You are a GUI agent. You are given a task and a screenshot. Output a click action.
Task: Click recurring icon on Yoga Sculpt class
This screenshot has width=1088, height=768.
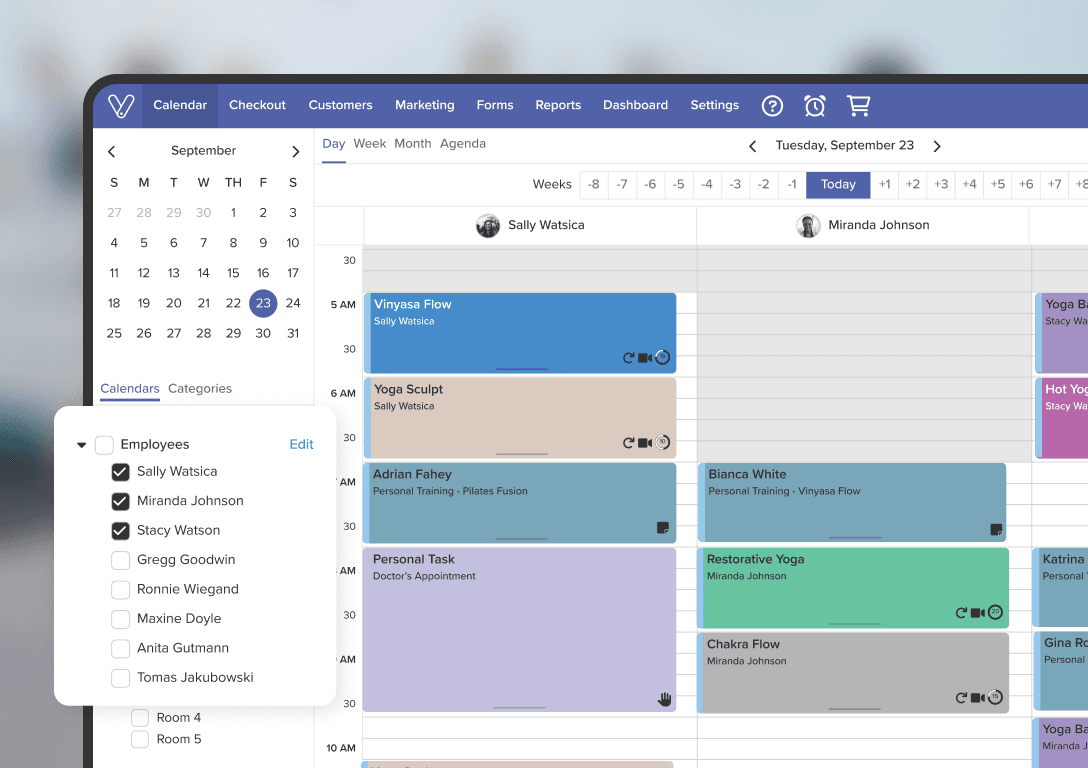628,443
